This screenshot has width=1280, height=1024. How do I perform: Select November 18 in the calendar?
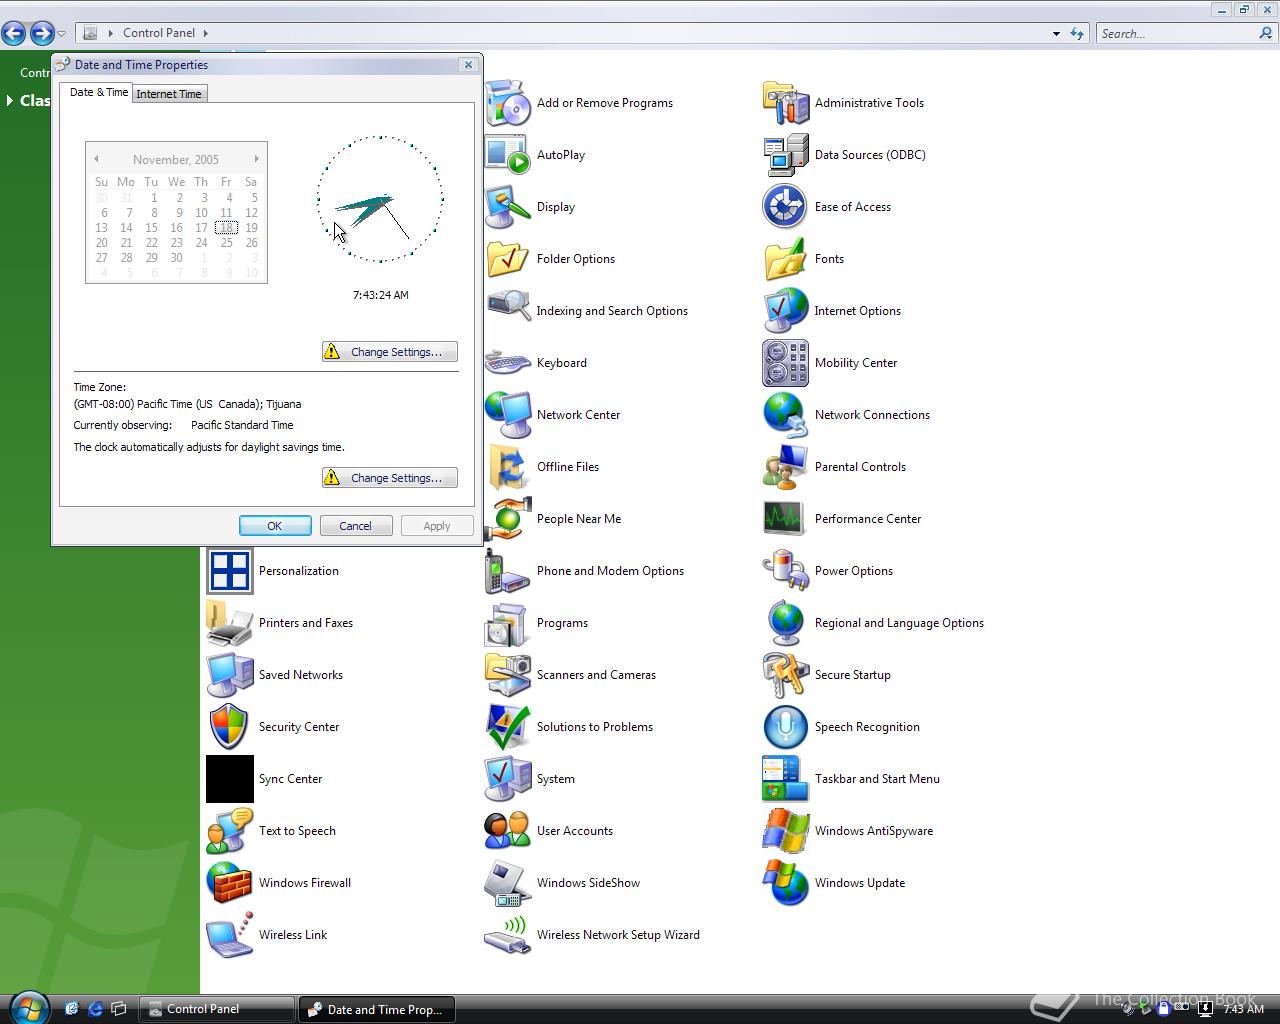pyautogui.click(x=226, y=227)
